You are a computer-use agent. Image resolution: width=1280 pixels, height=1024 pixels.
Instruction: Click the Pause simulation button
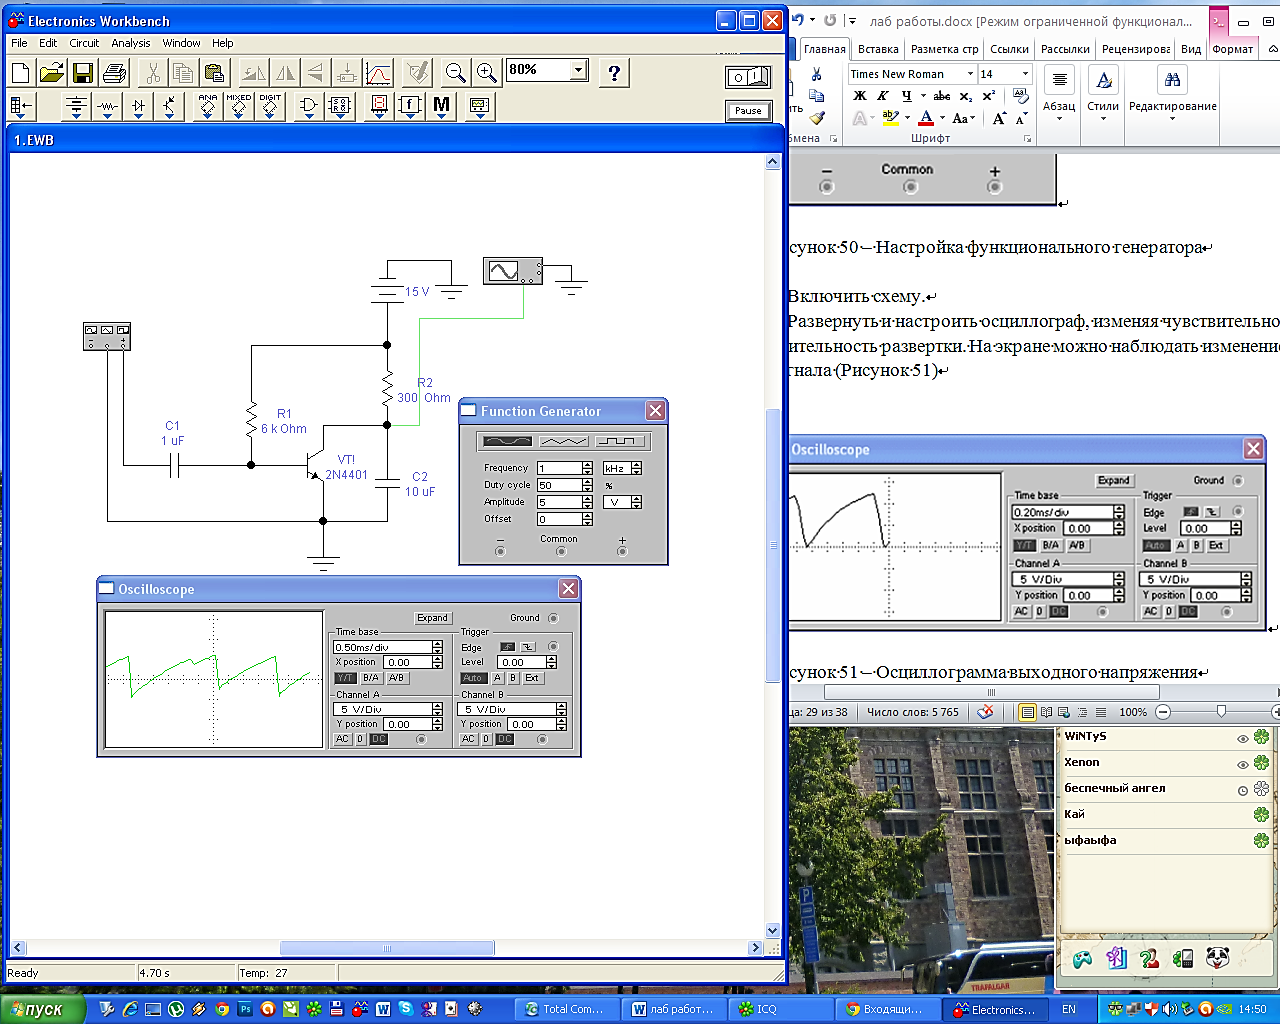pyautogui.click(x=748, y=111)
